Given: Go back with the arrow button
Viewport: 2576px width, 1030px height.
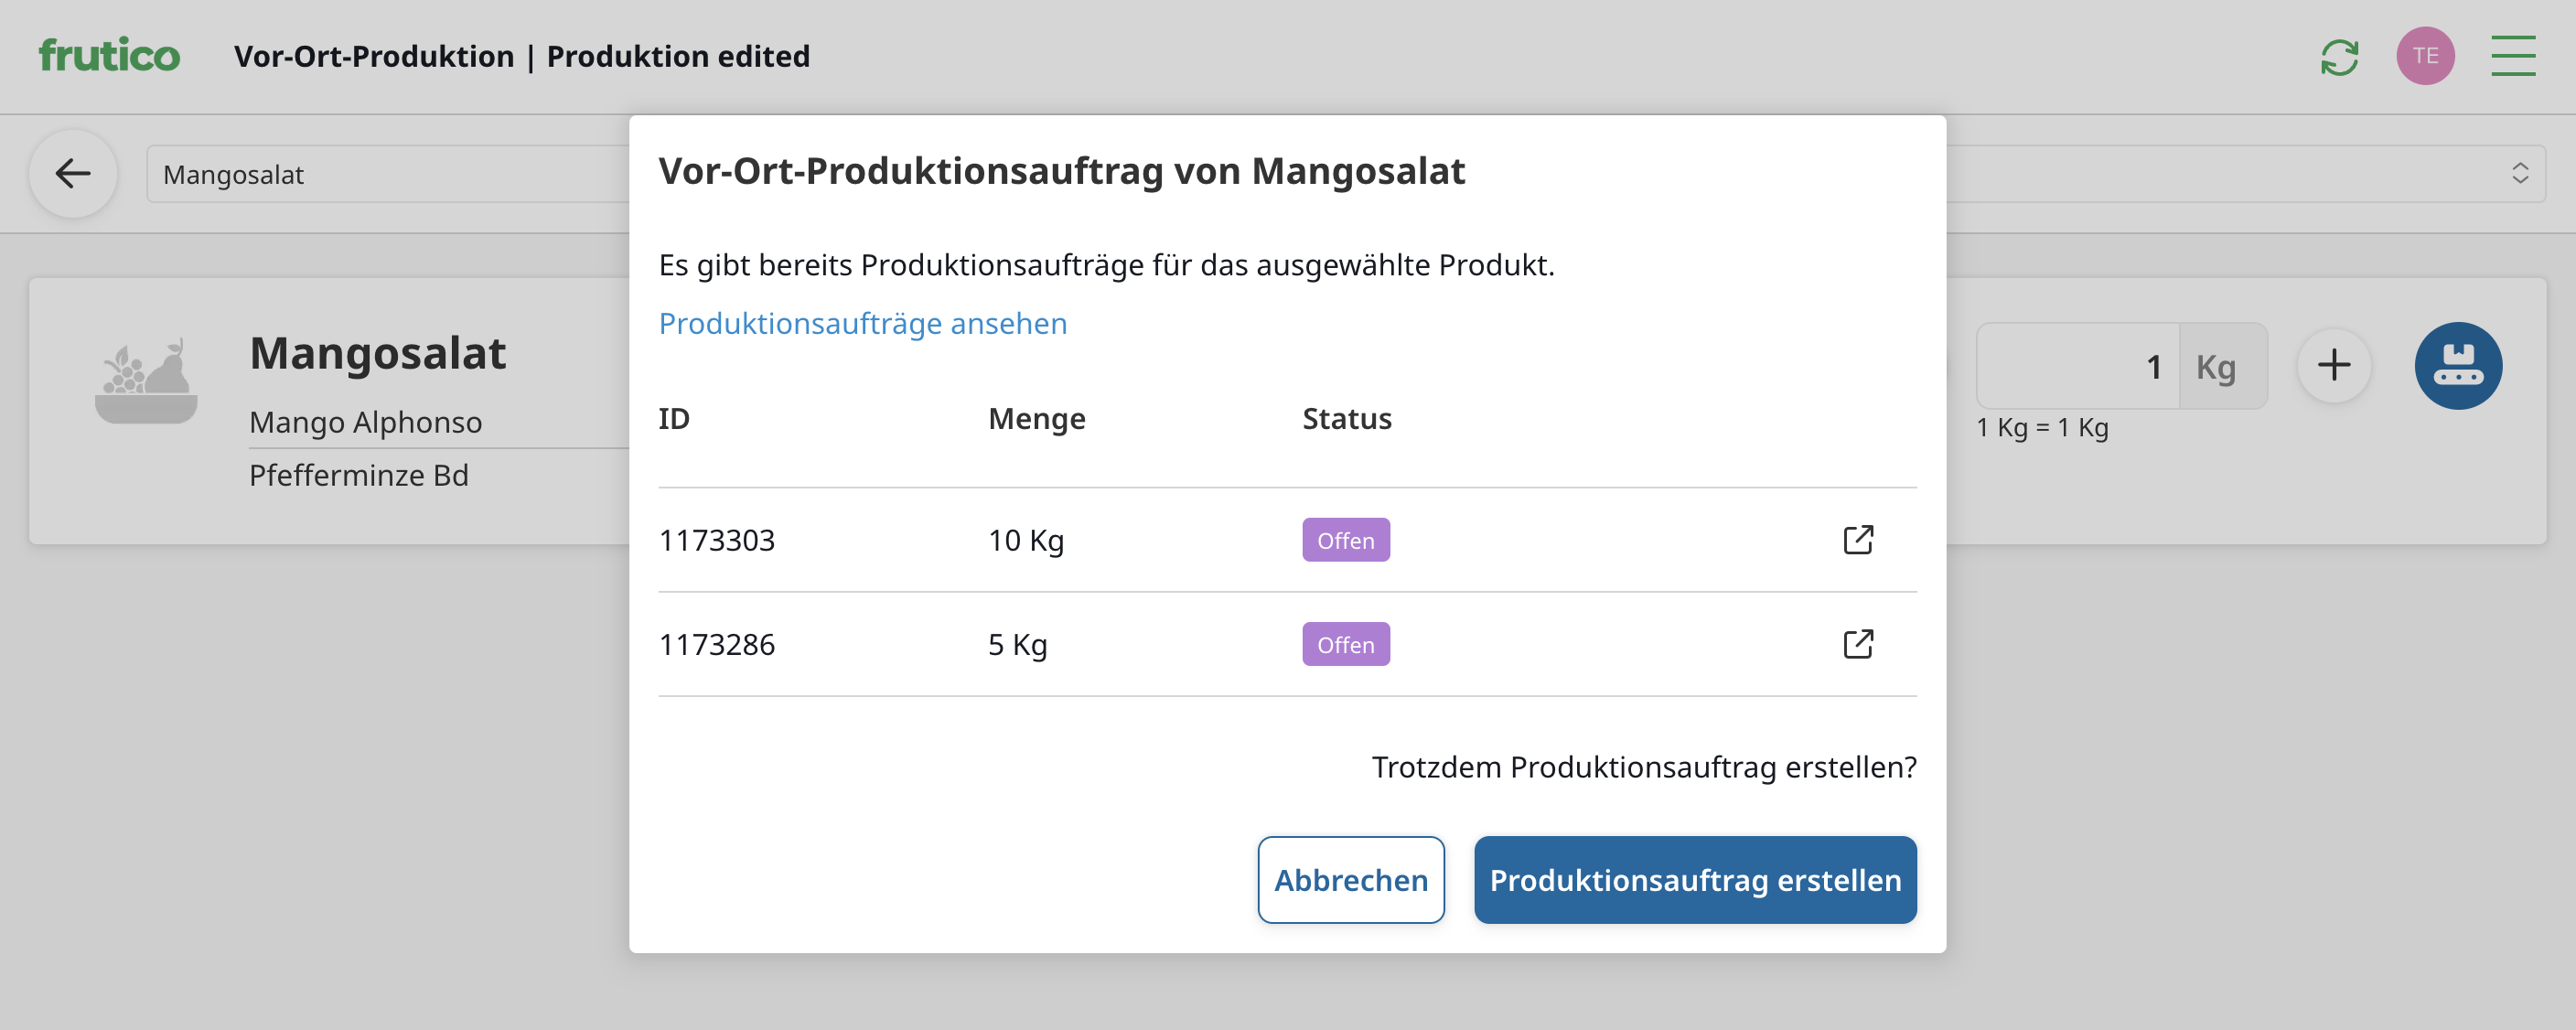Looking at the screenshot, I should (x=73, y=174).
